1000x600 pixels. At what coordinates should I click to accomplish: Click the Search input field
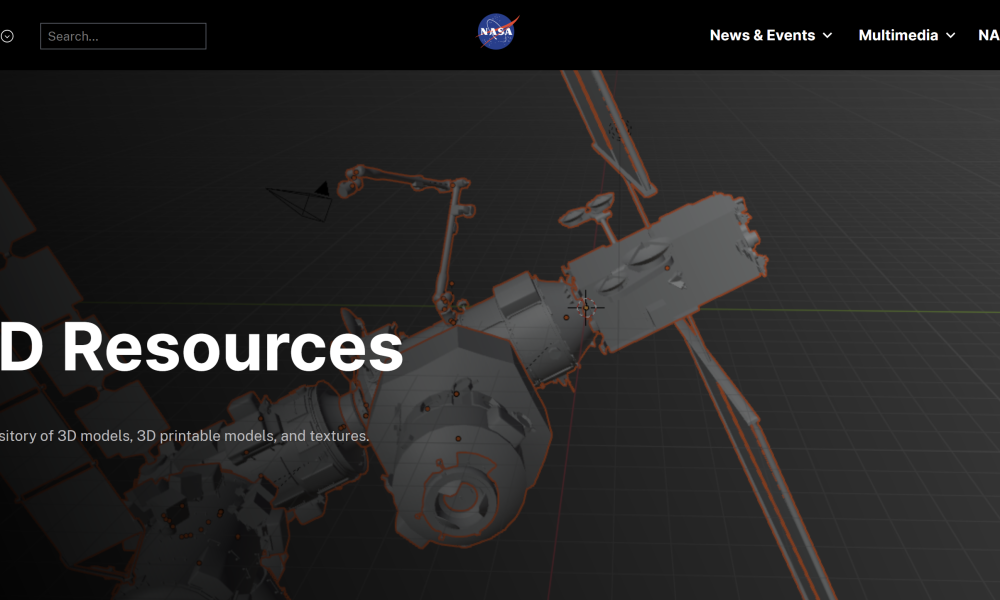pyautogui.click(x=123, y=36)
